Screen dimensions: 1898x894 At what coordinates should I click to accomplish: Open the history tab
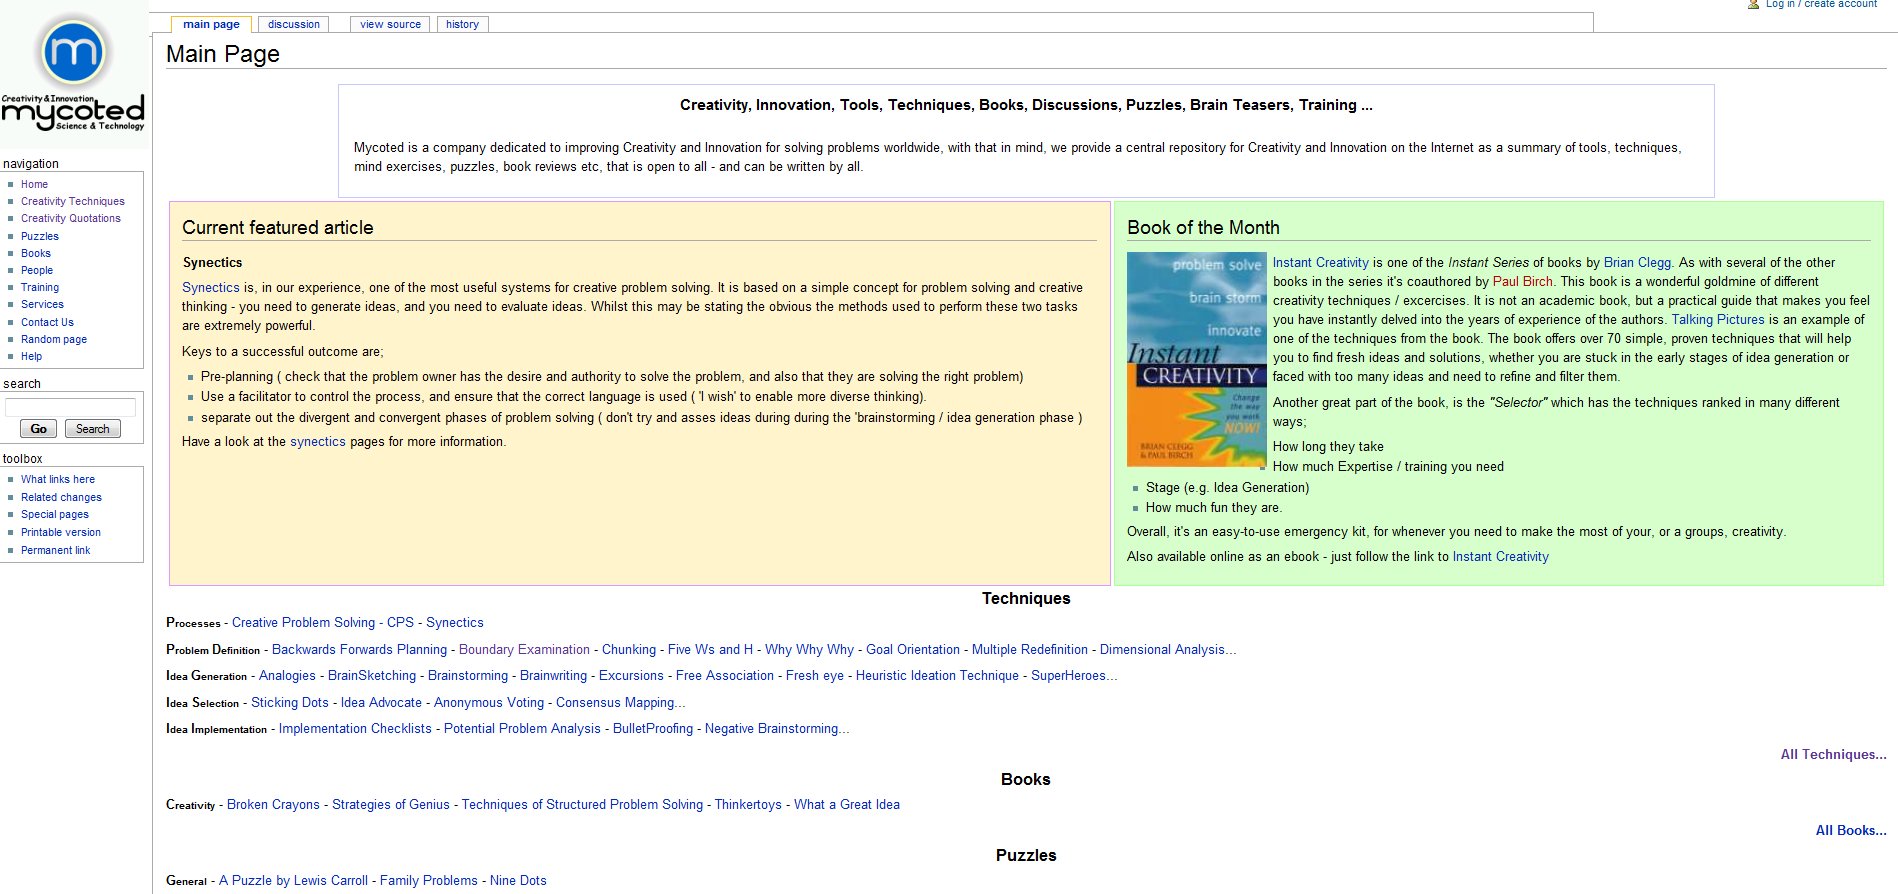462,24
